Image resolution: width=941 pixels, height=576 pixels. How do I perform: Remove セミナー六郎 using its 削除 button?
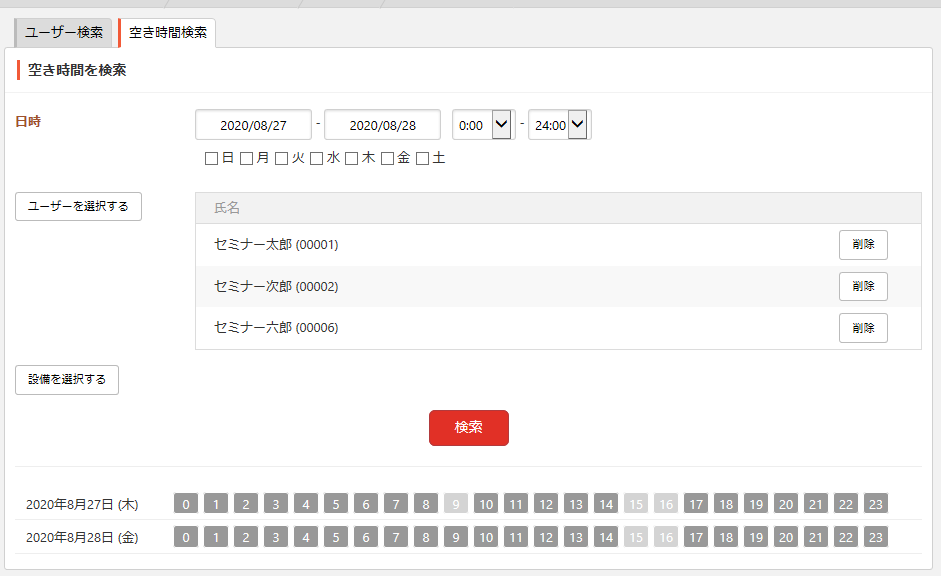pos(863,328)
